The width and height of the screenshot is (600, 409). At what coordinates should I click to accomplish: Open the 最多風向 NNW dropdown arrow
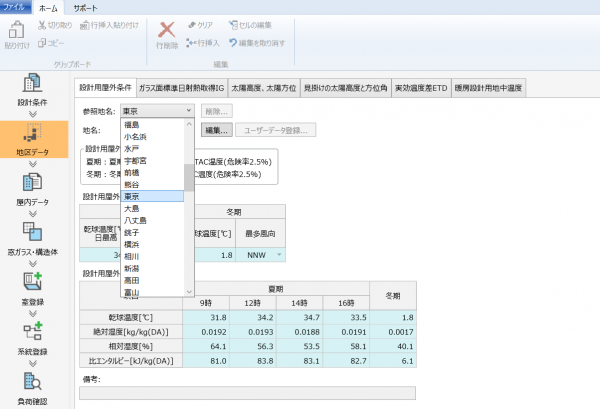[x=279, y=255]
